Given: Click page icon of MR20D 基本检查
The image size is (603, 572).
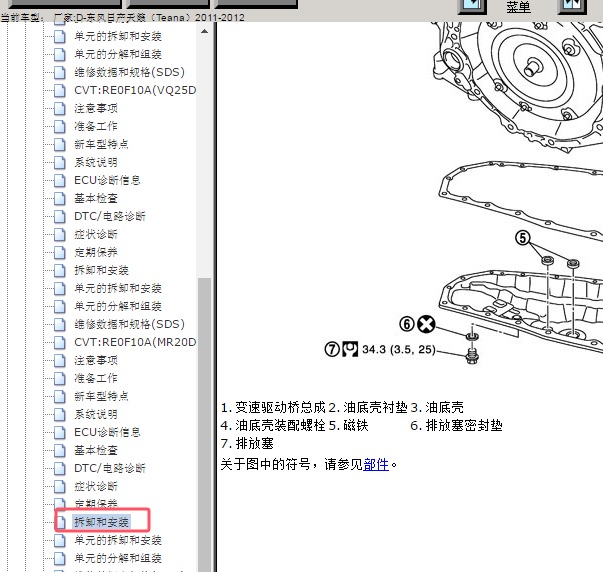Looking at the screenshot, I should click(60, 450).
